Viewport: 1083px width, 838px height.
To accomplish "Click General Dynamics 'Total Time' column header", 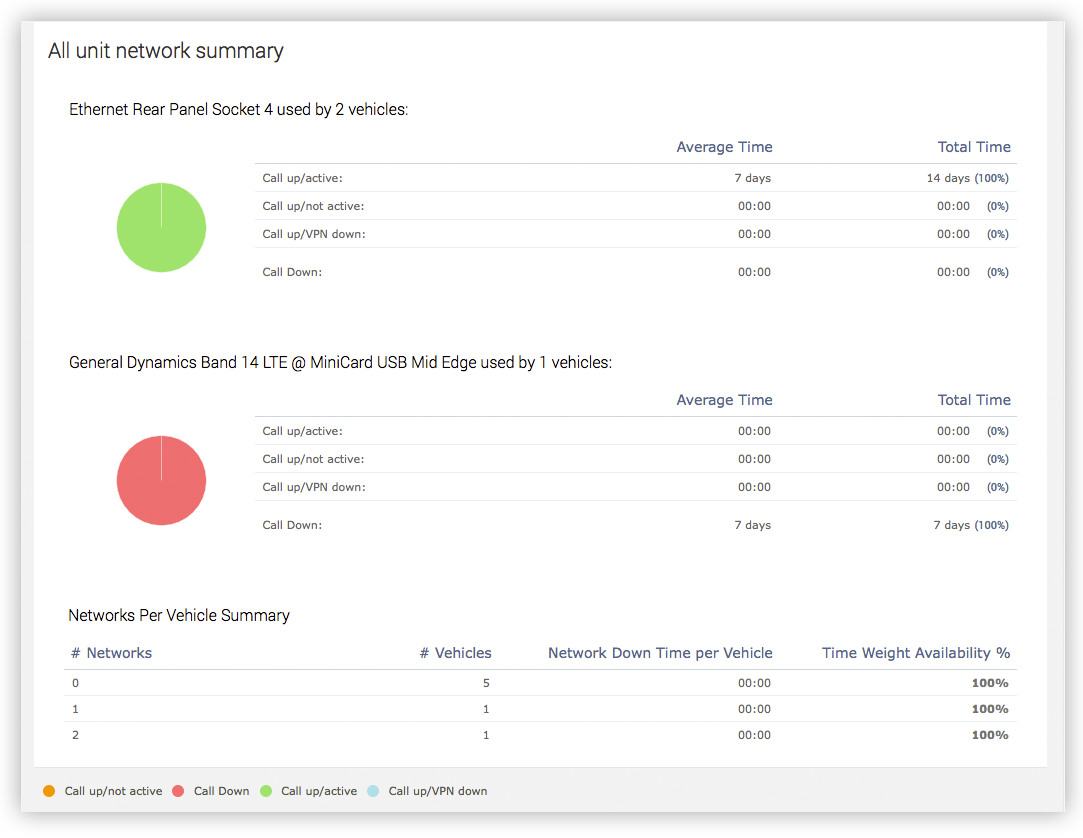I will point(974,400).
